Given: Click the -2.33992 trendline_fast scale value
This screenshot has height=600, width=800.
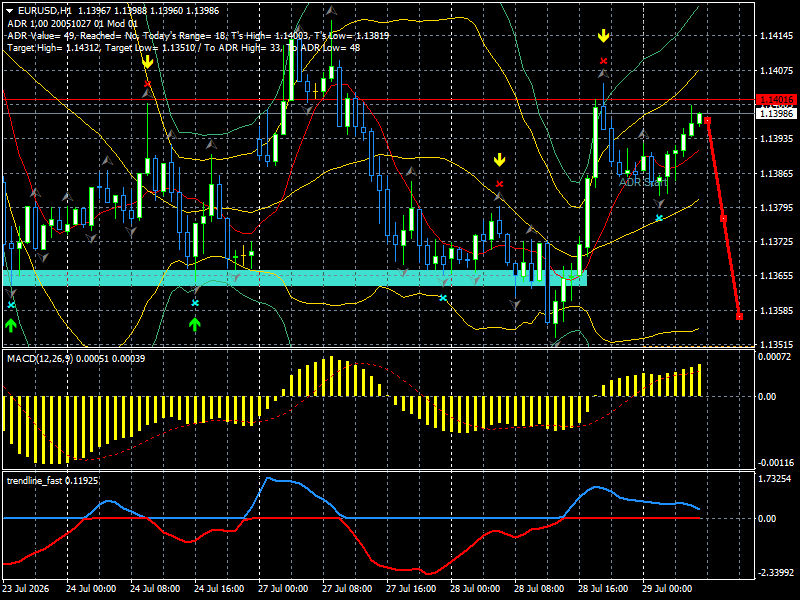Looking at the screenshot, I should 776,573.
